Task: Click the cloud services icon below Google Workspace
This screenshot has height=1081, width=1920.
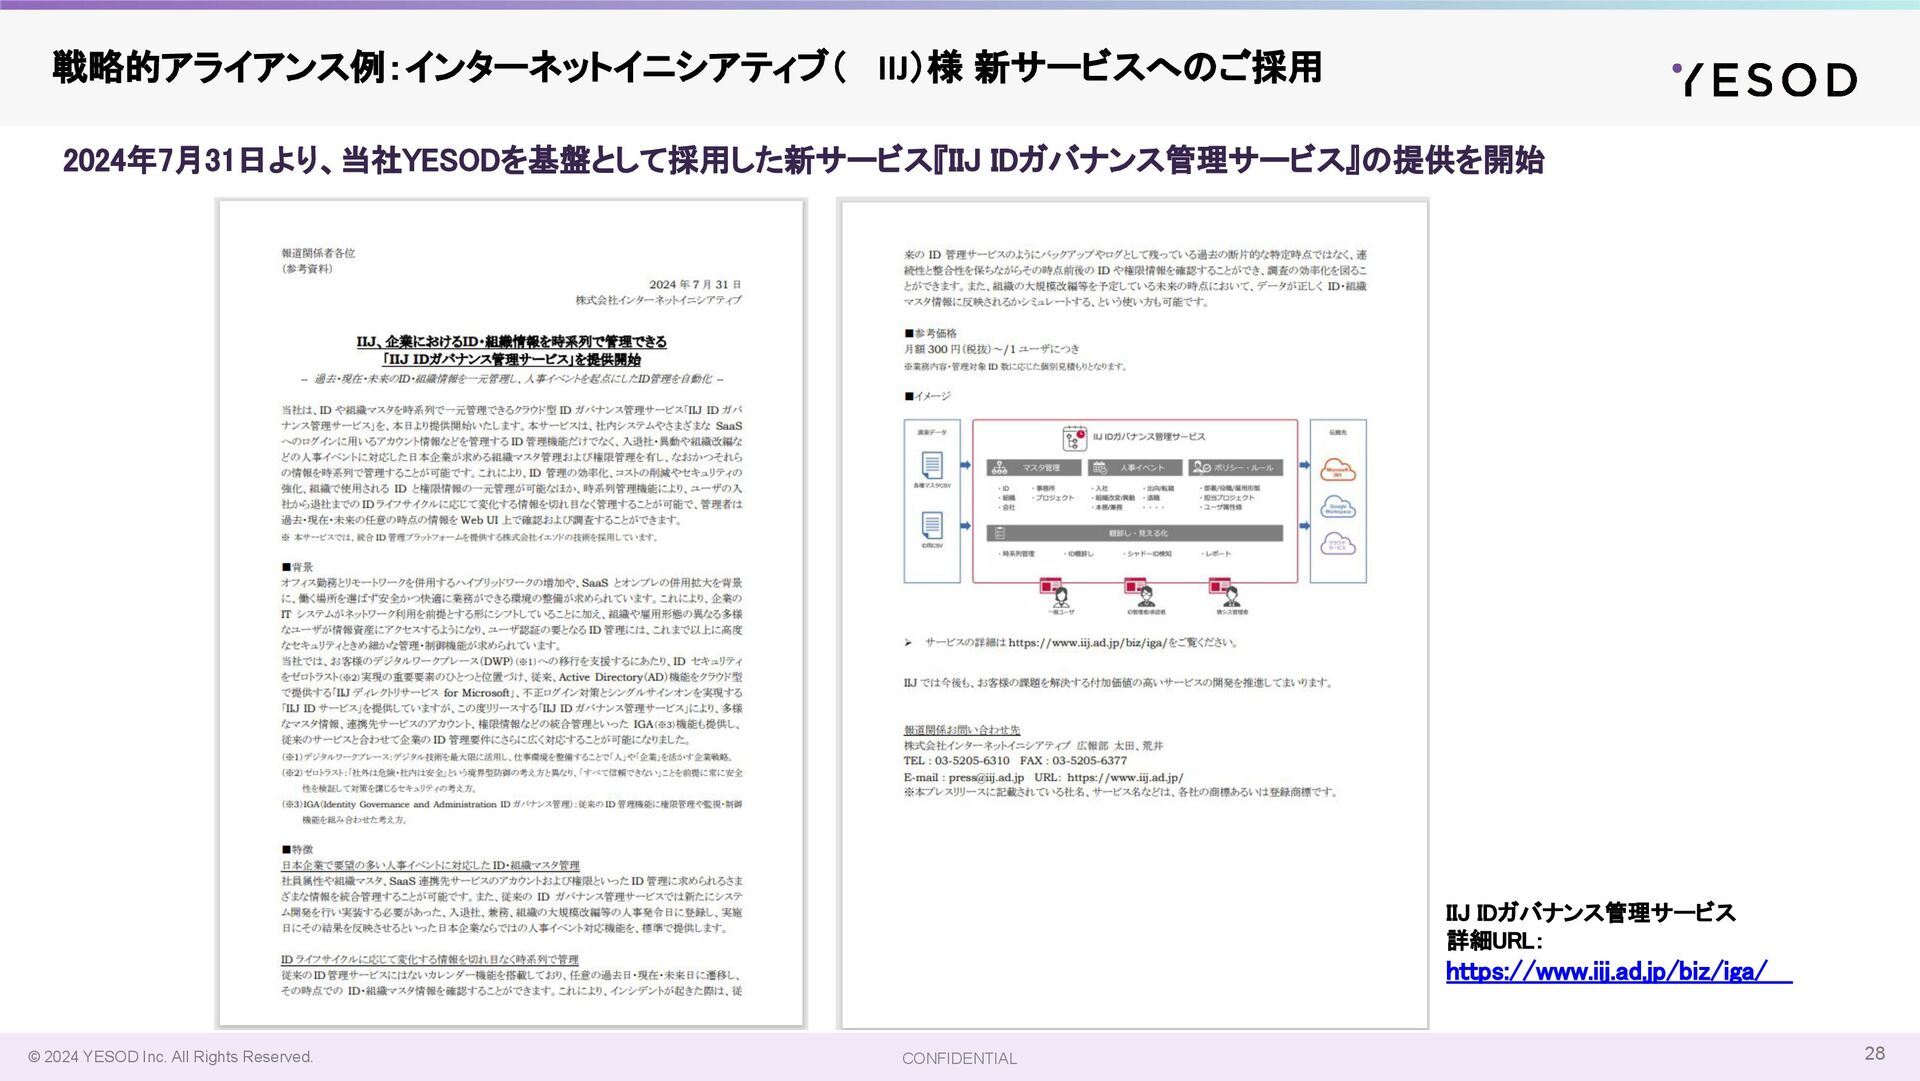Action: [x=1338, y=545]
